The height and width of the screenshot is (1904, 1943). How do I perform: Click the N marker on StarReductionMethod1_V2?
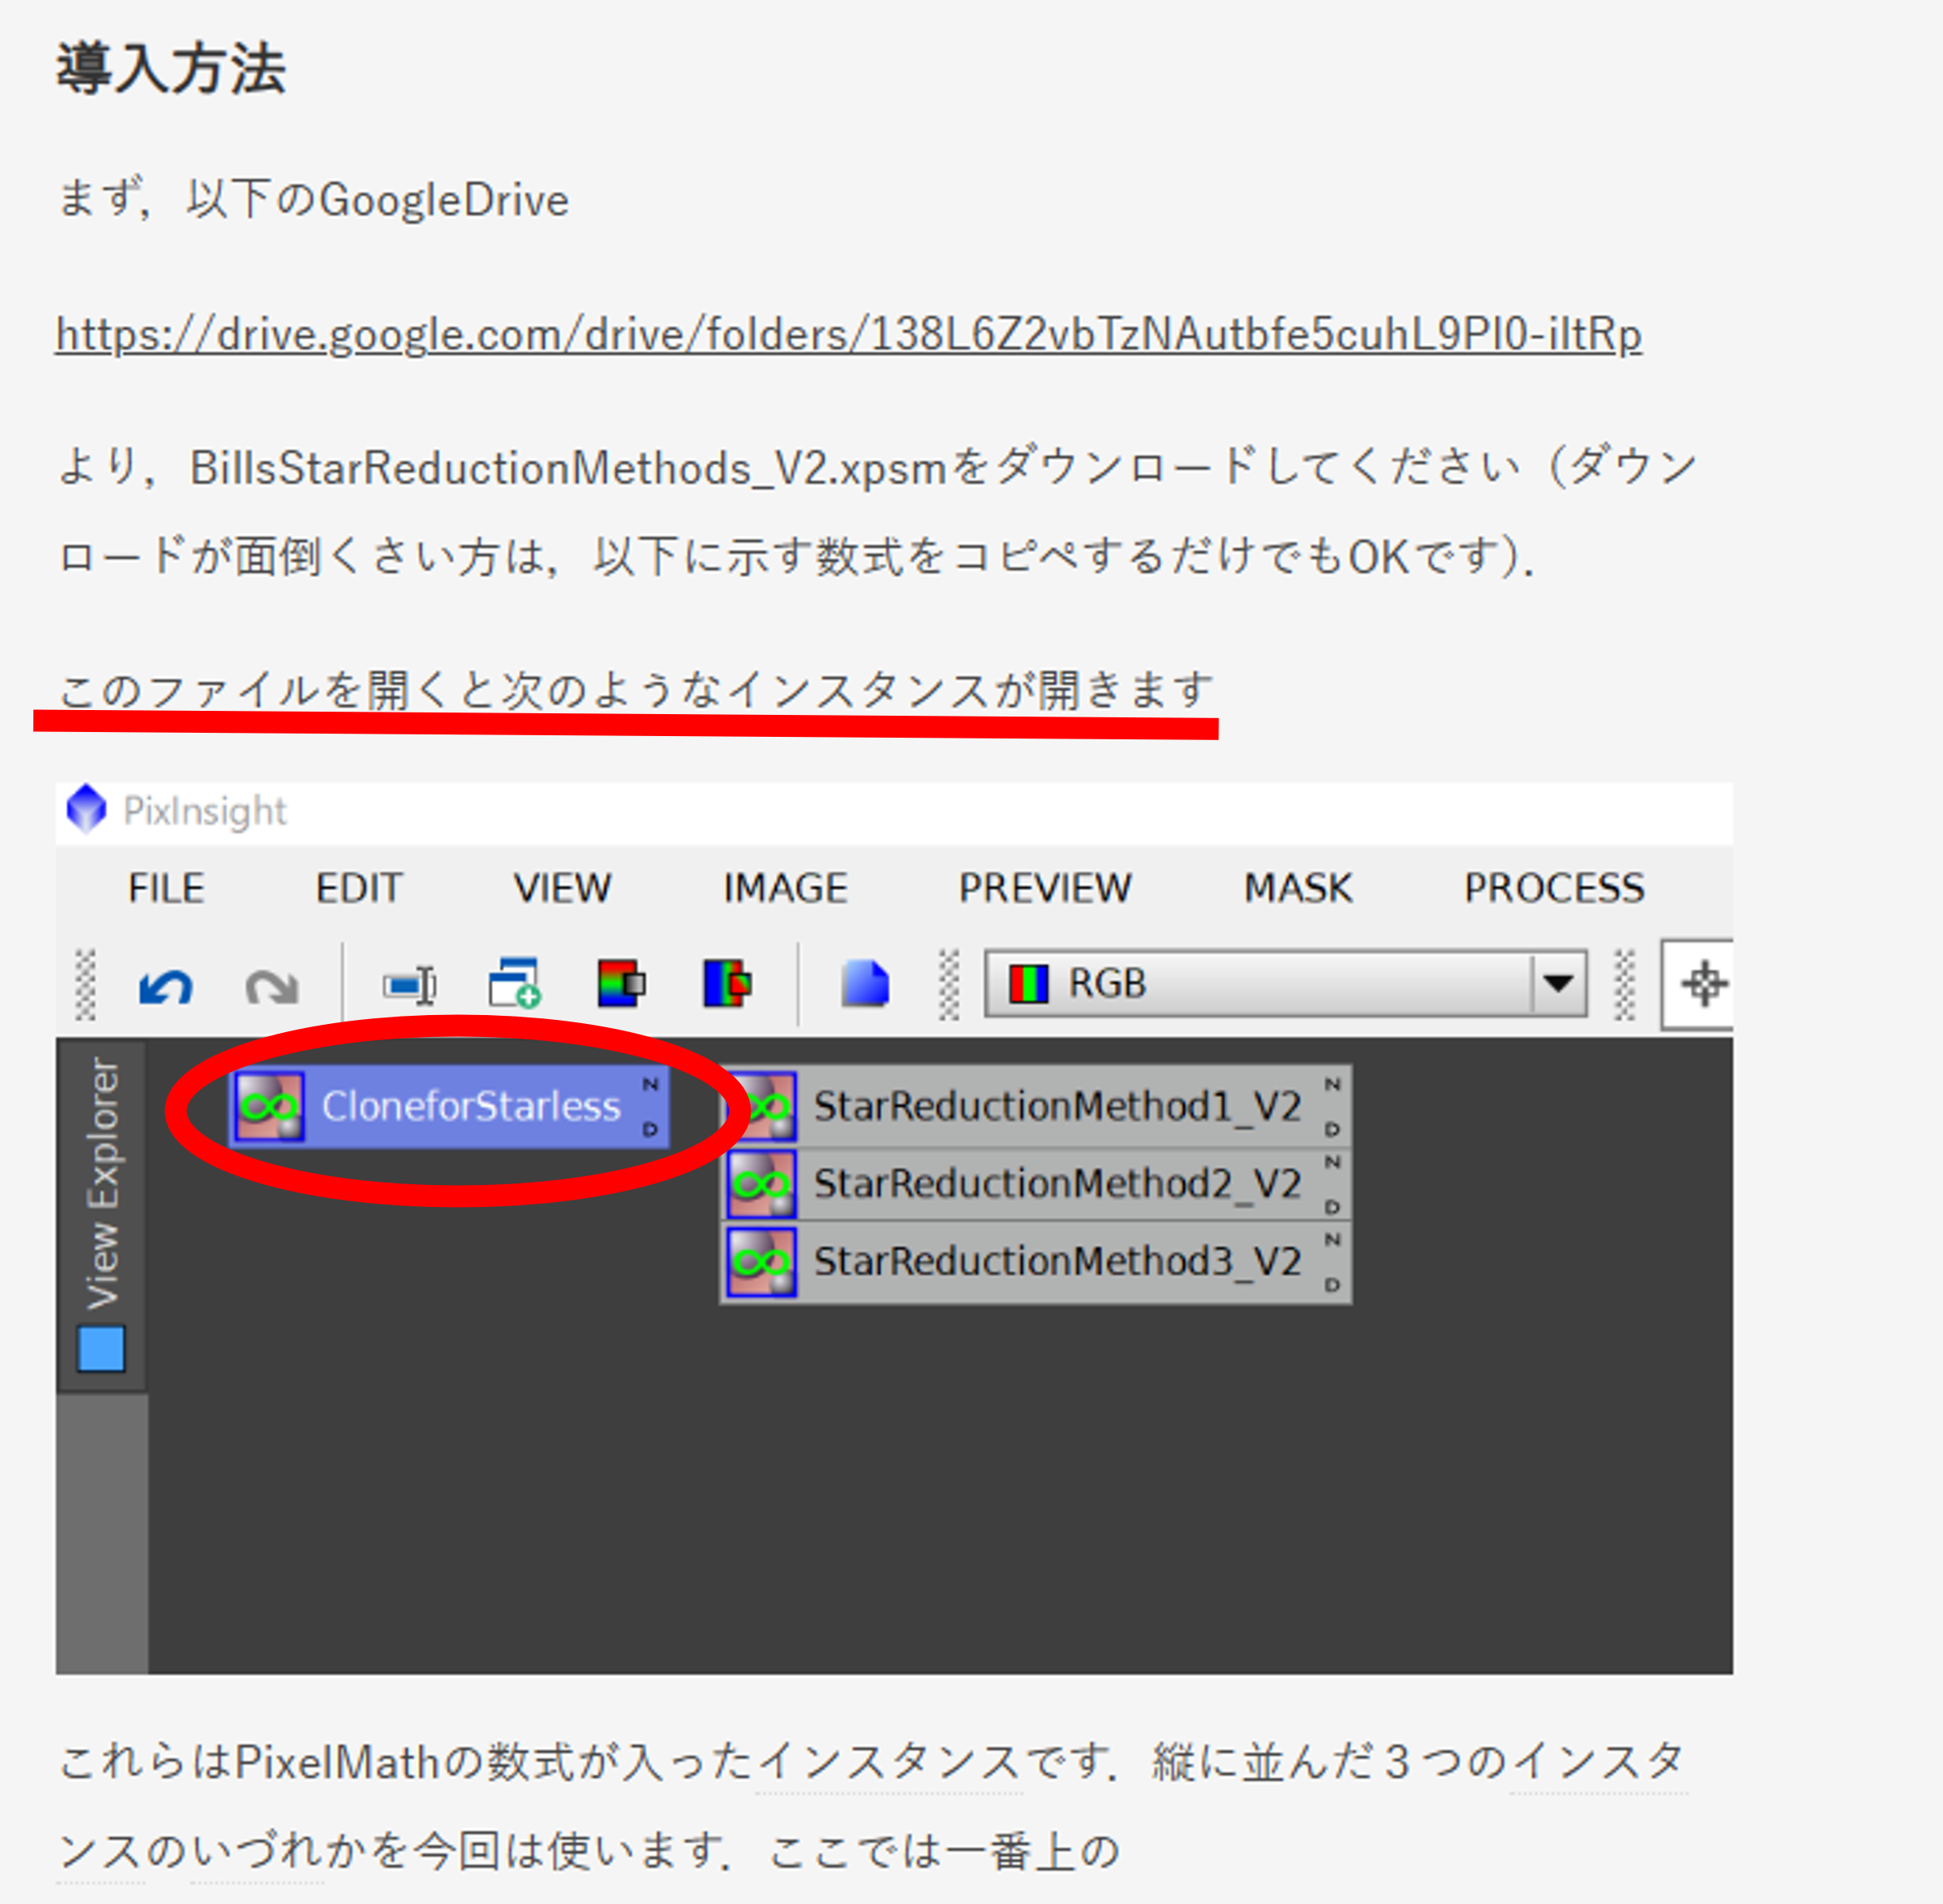click(1332, 1084)
